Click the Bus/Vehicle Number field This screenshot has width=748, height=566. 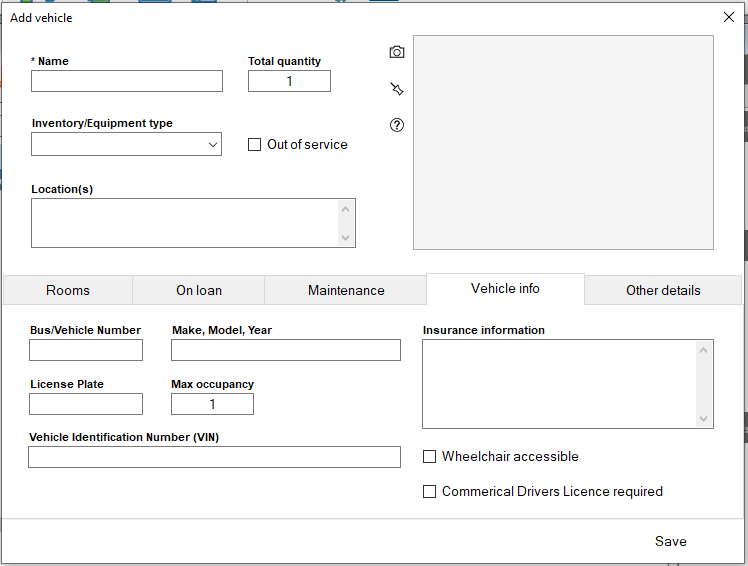point(86,350)
